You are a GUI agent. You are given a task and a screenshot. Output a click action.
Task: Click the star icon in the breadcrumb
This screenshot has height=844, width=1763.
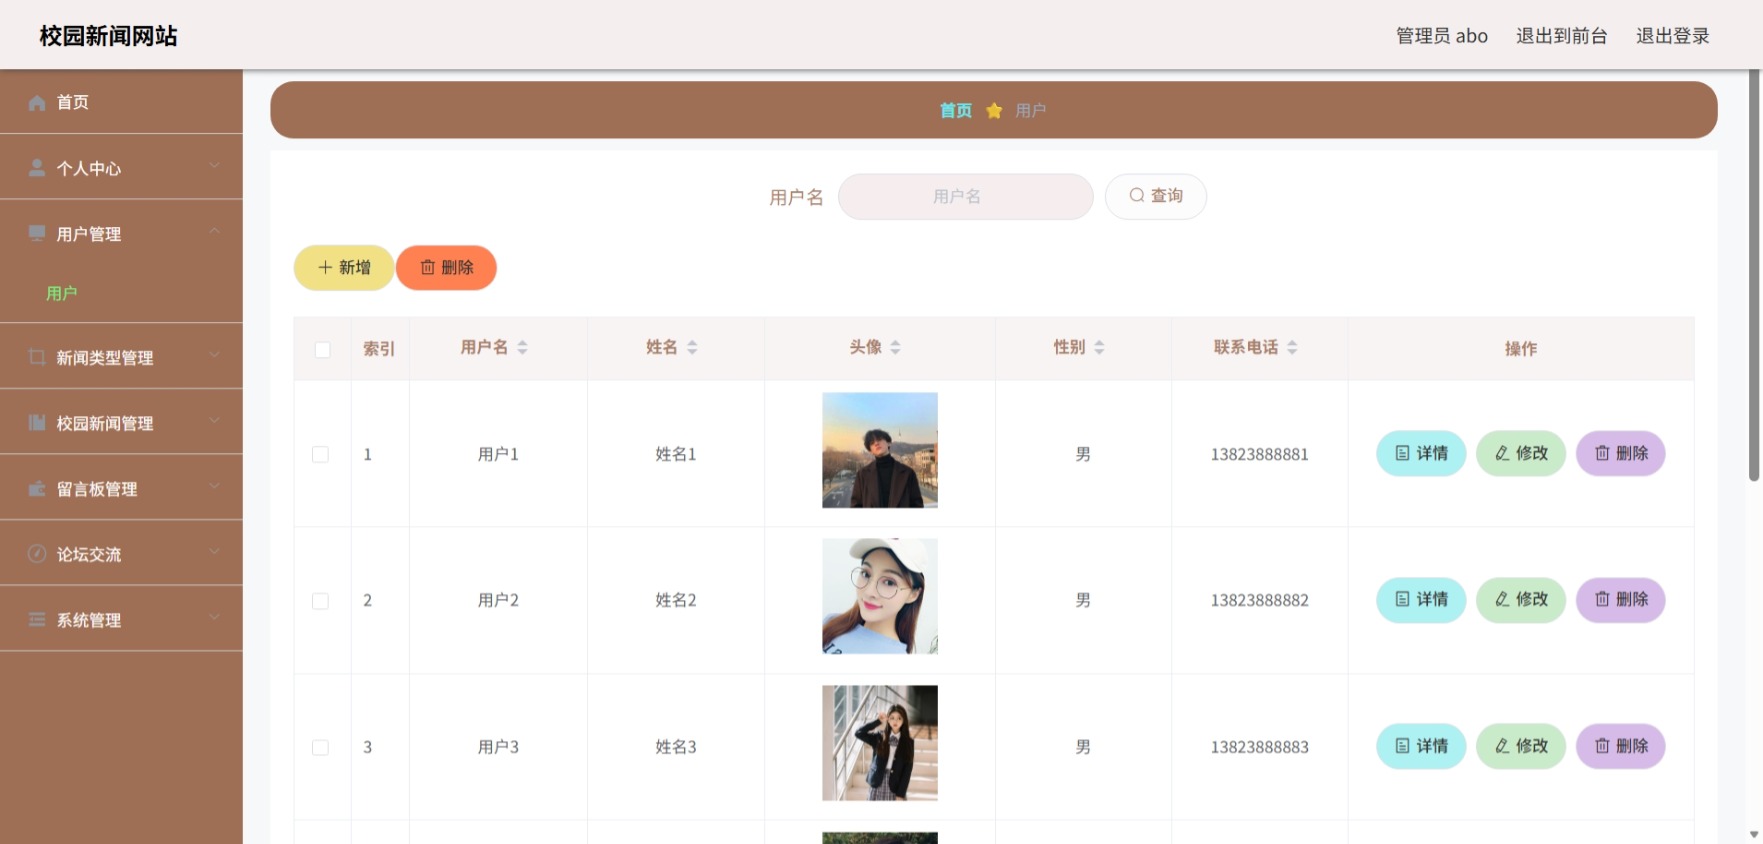pos(994,110)
